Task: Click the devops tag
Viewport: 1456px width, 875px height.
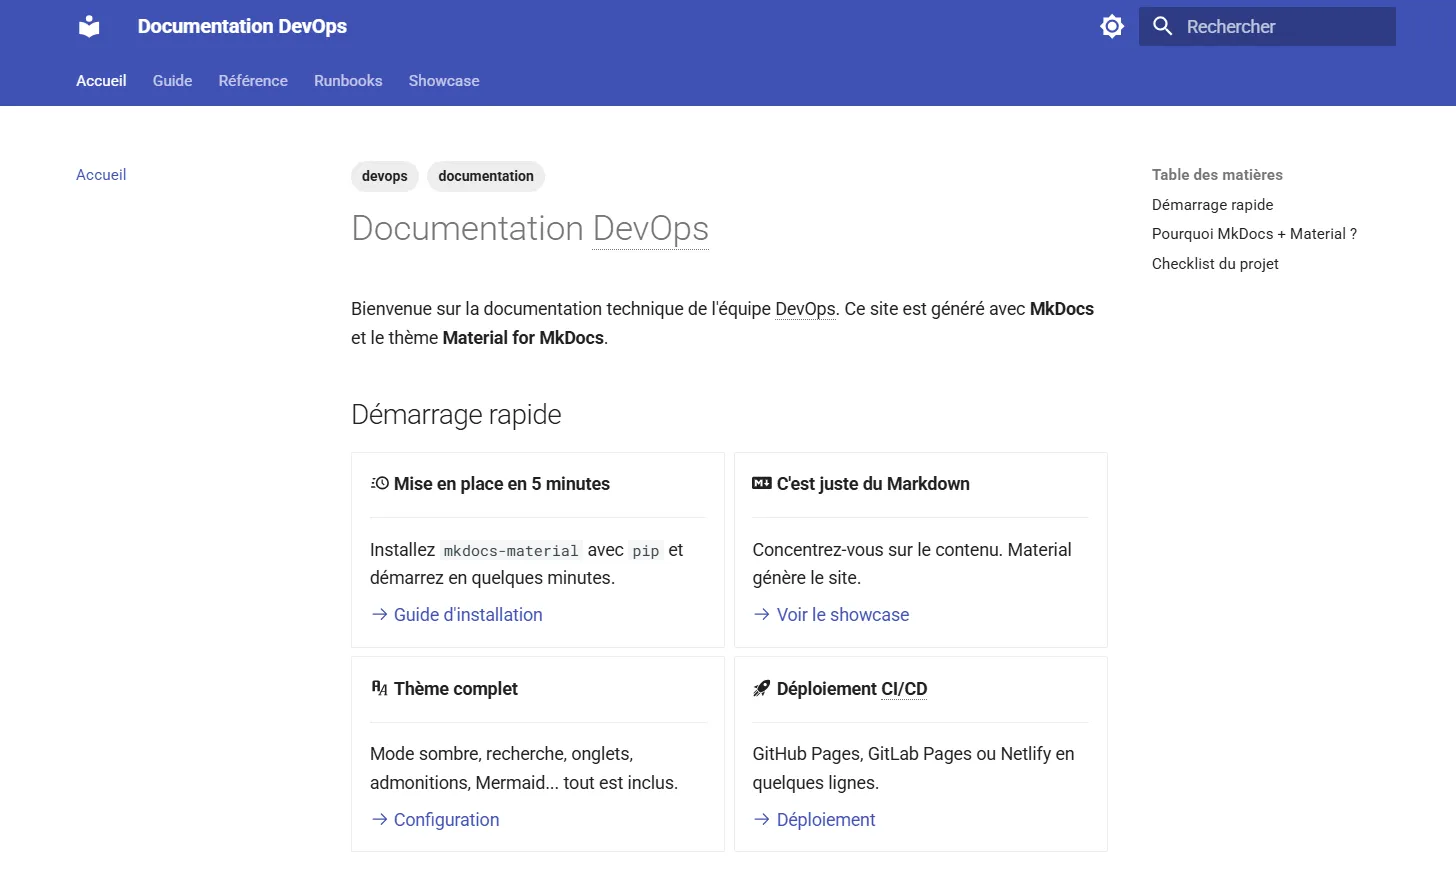Action: (384, 176)
